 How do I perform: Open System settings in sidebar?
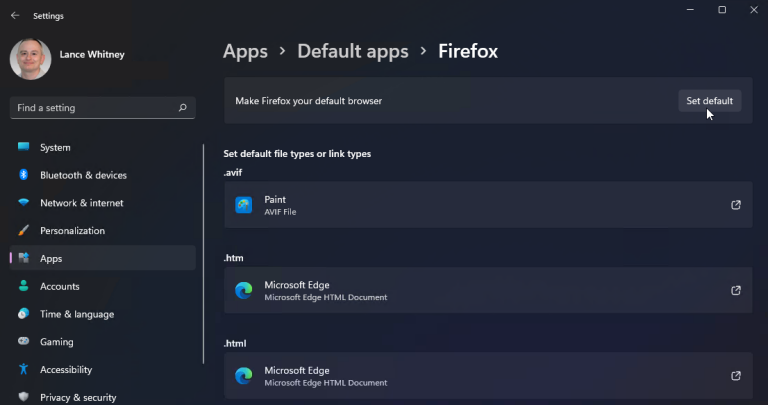click(55, 147)
